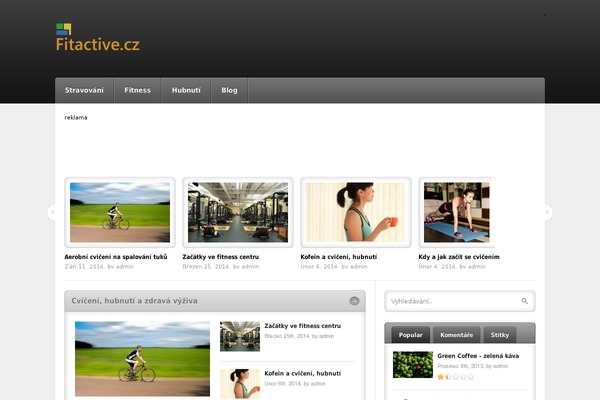600x400 pixels.
Task: Open the Fitness menu item
Action: tap(137, 90)
